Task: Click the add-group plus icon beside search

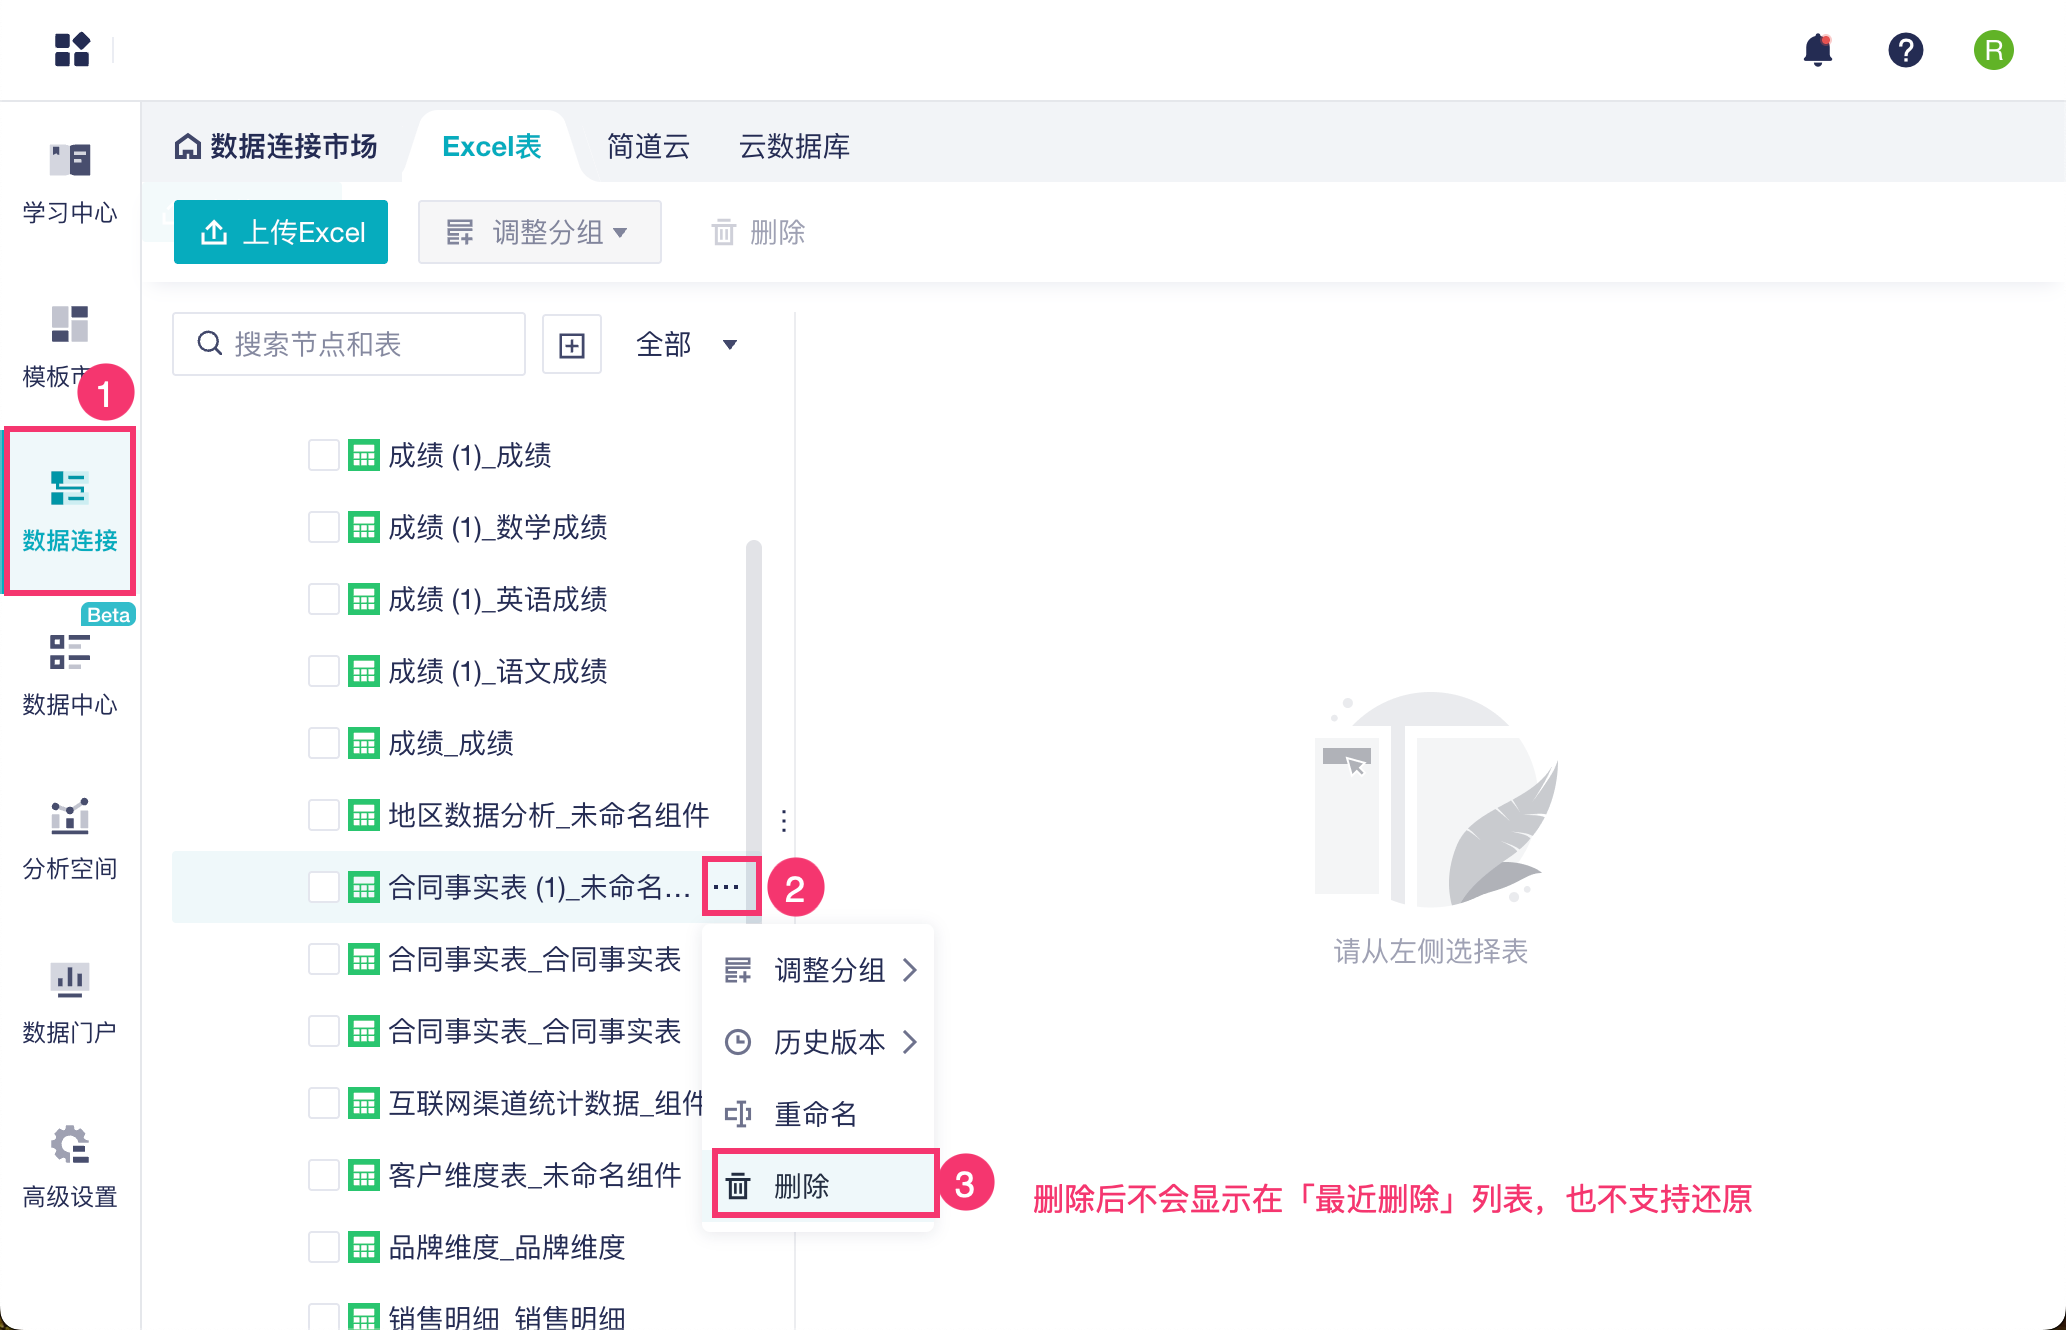Action: click(572, 345)
